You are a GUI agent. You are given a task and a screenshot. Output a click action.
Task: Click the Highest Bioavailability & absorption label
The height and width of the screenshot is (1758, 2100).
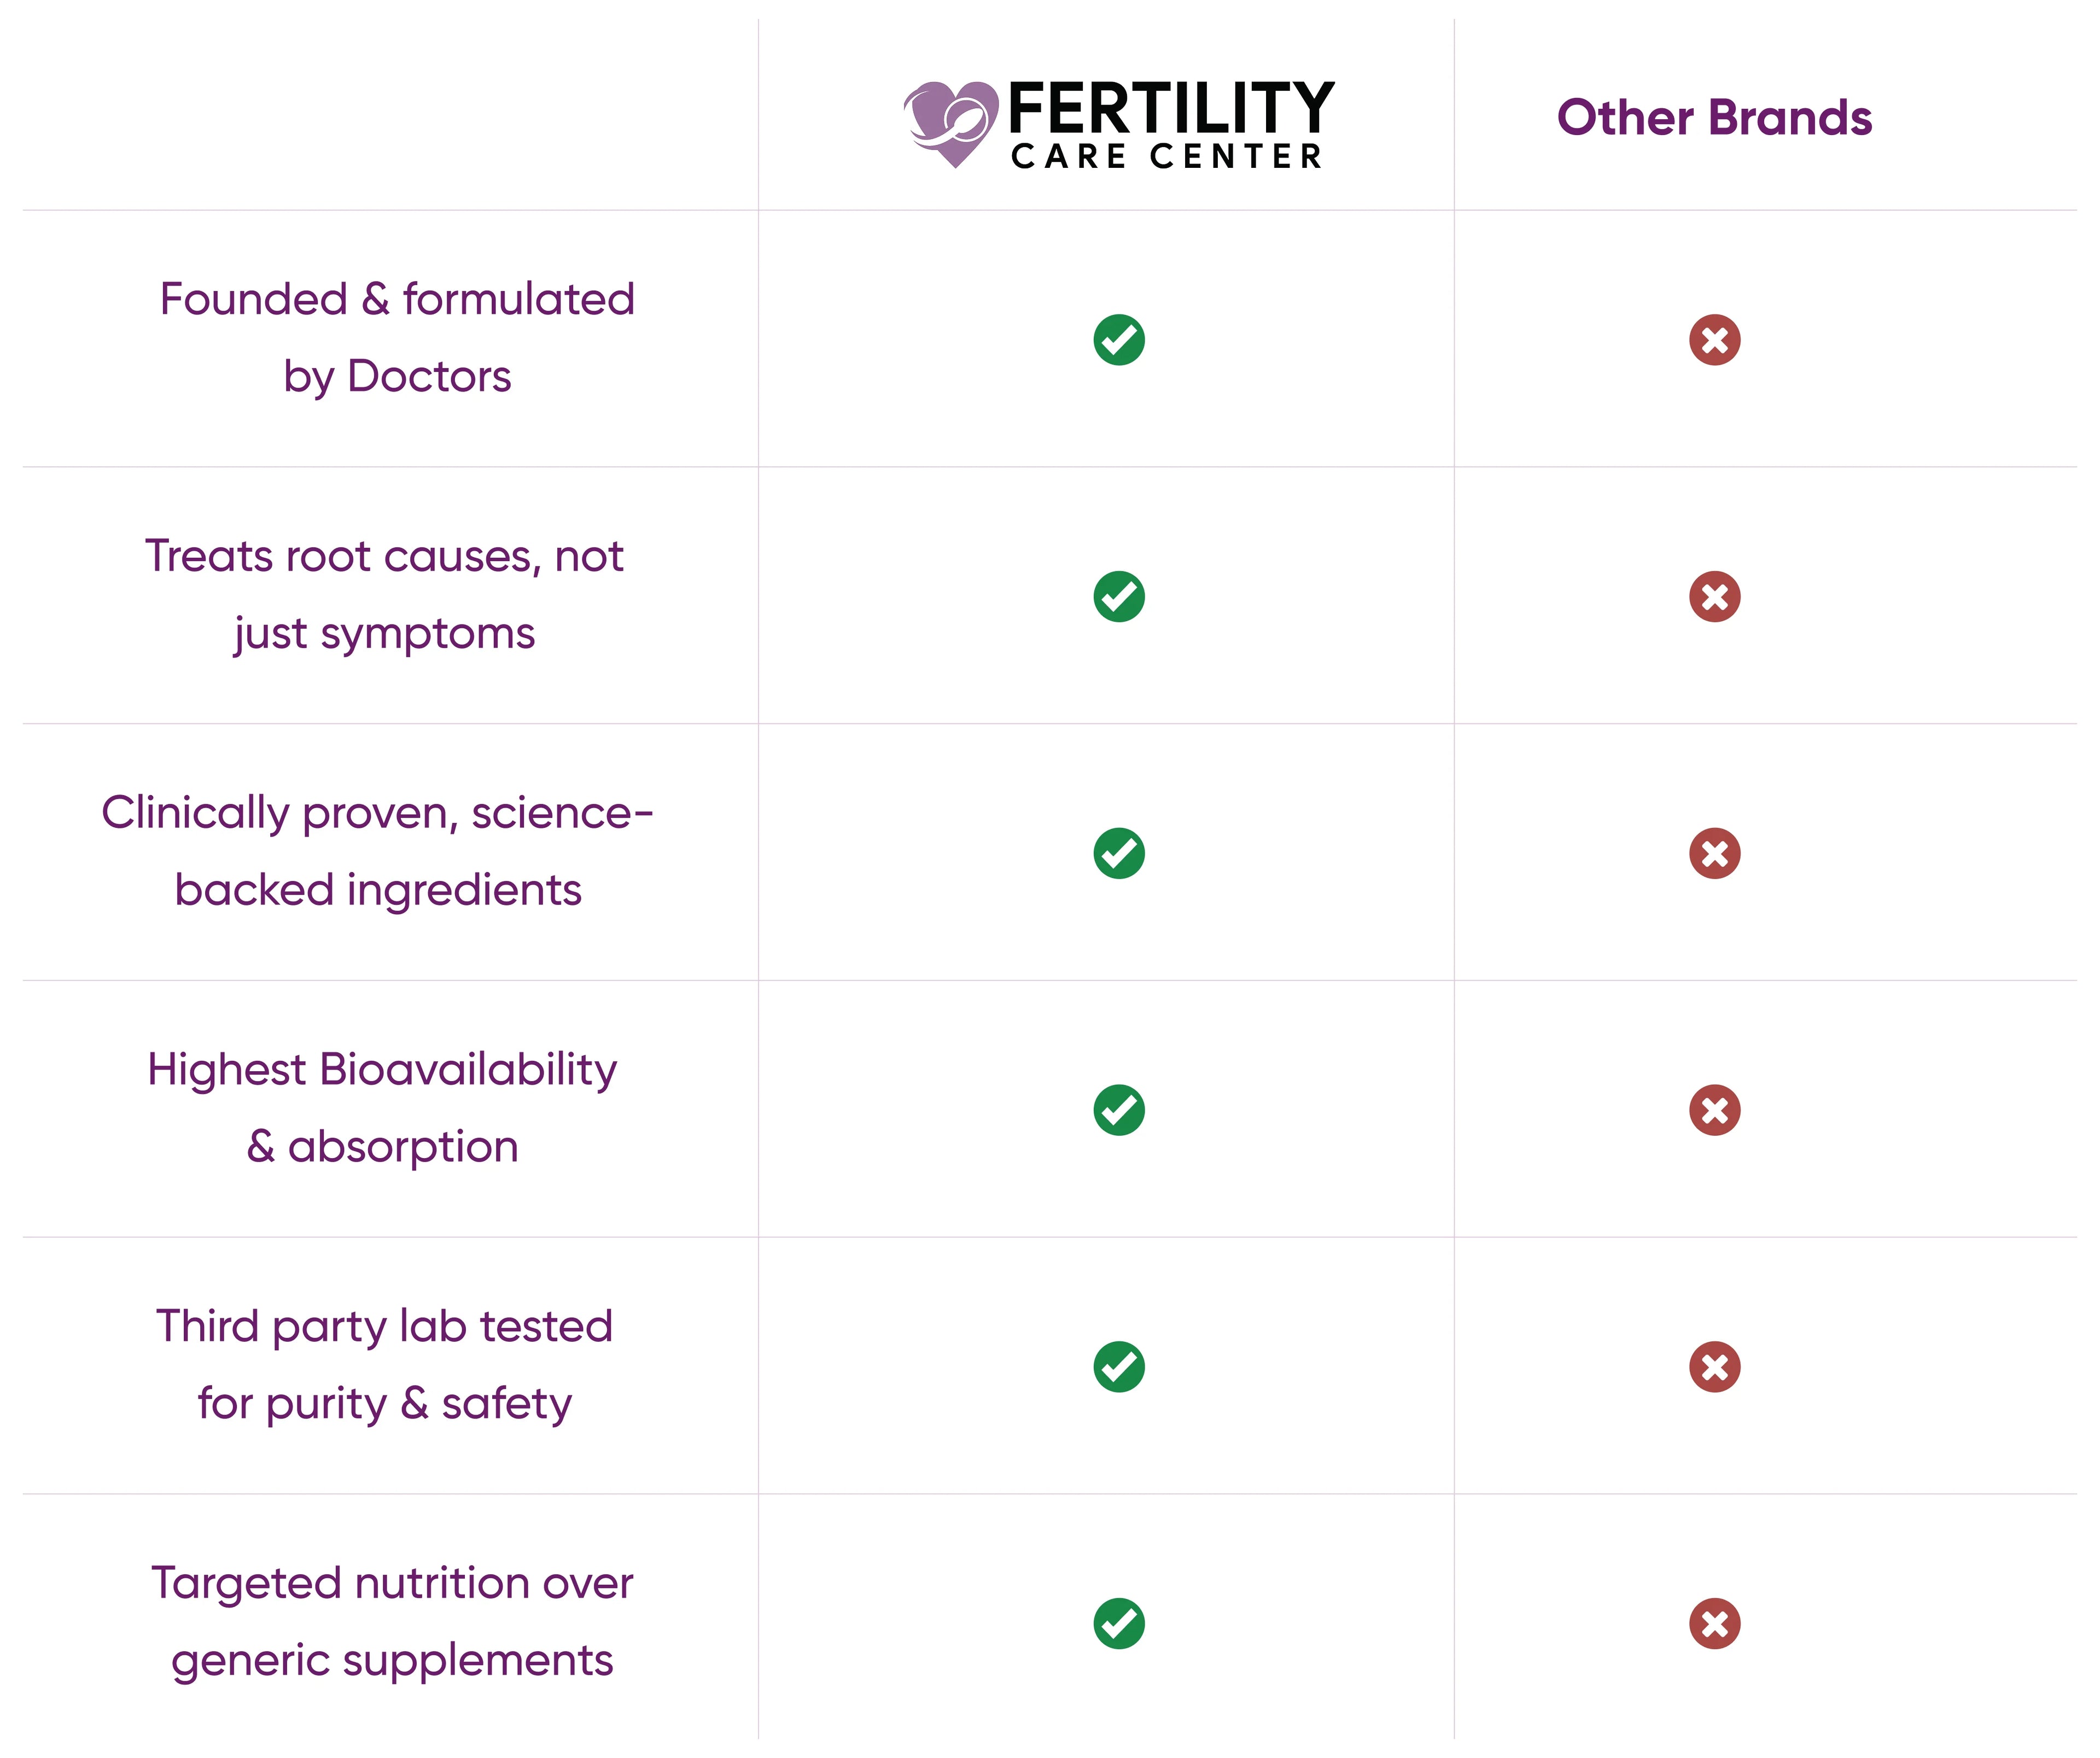[383, 1107]
